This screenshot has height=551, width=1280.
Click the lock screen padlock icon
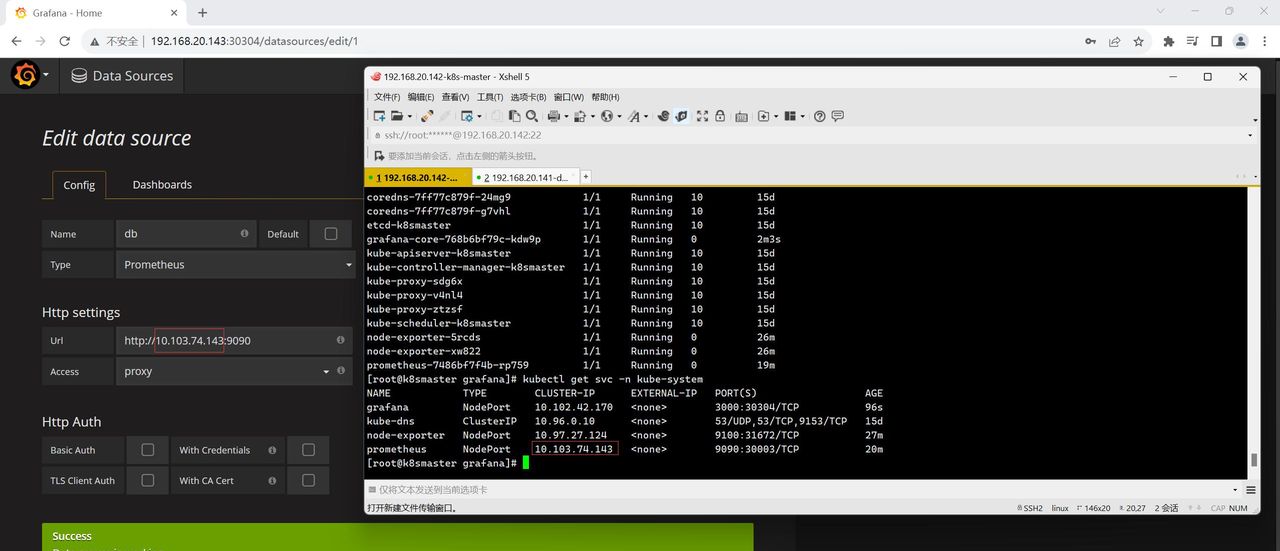click(720, 116)
